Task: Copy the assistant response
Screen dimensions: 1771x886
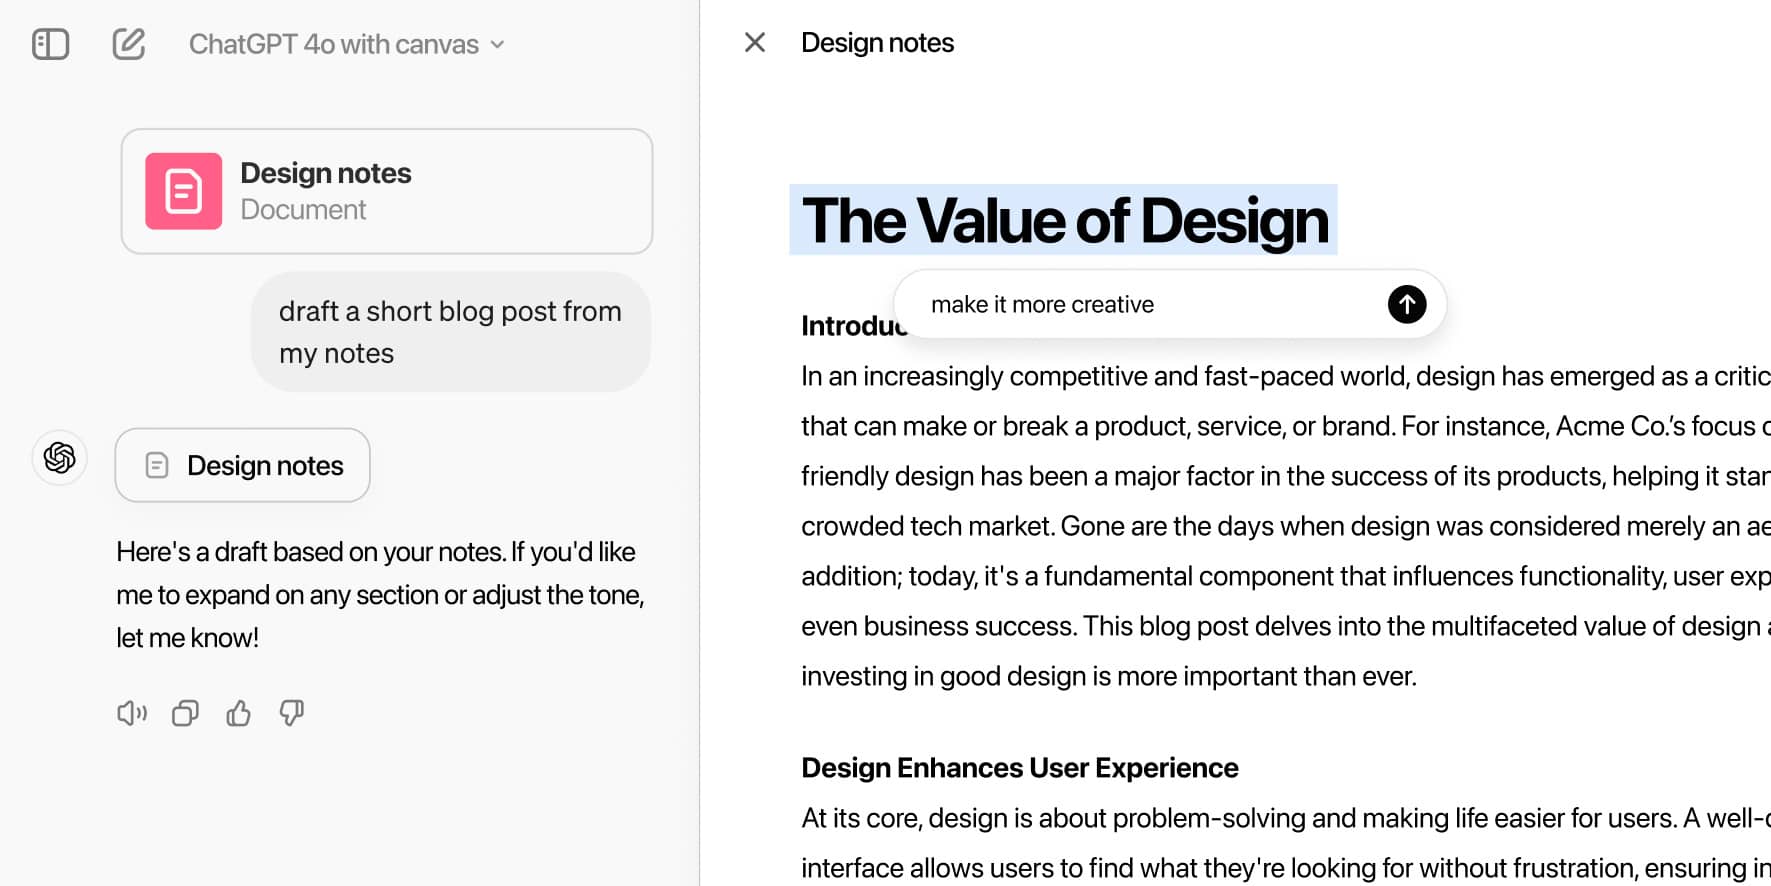Action: tap(185, 713)
